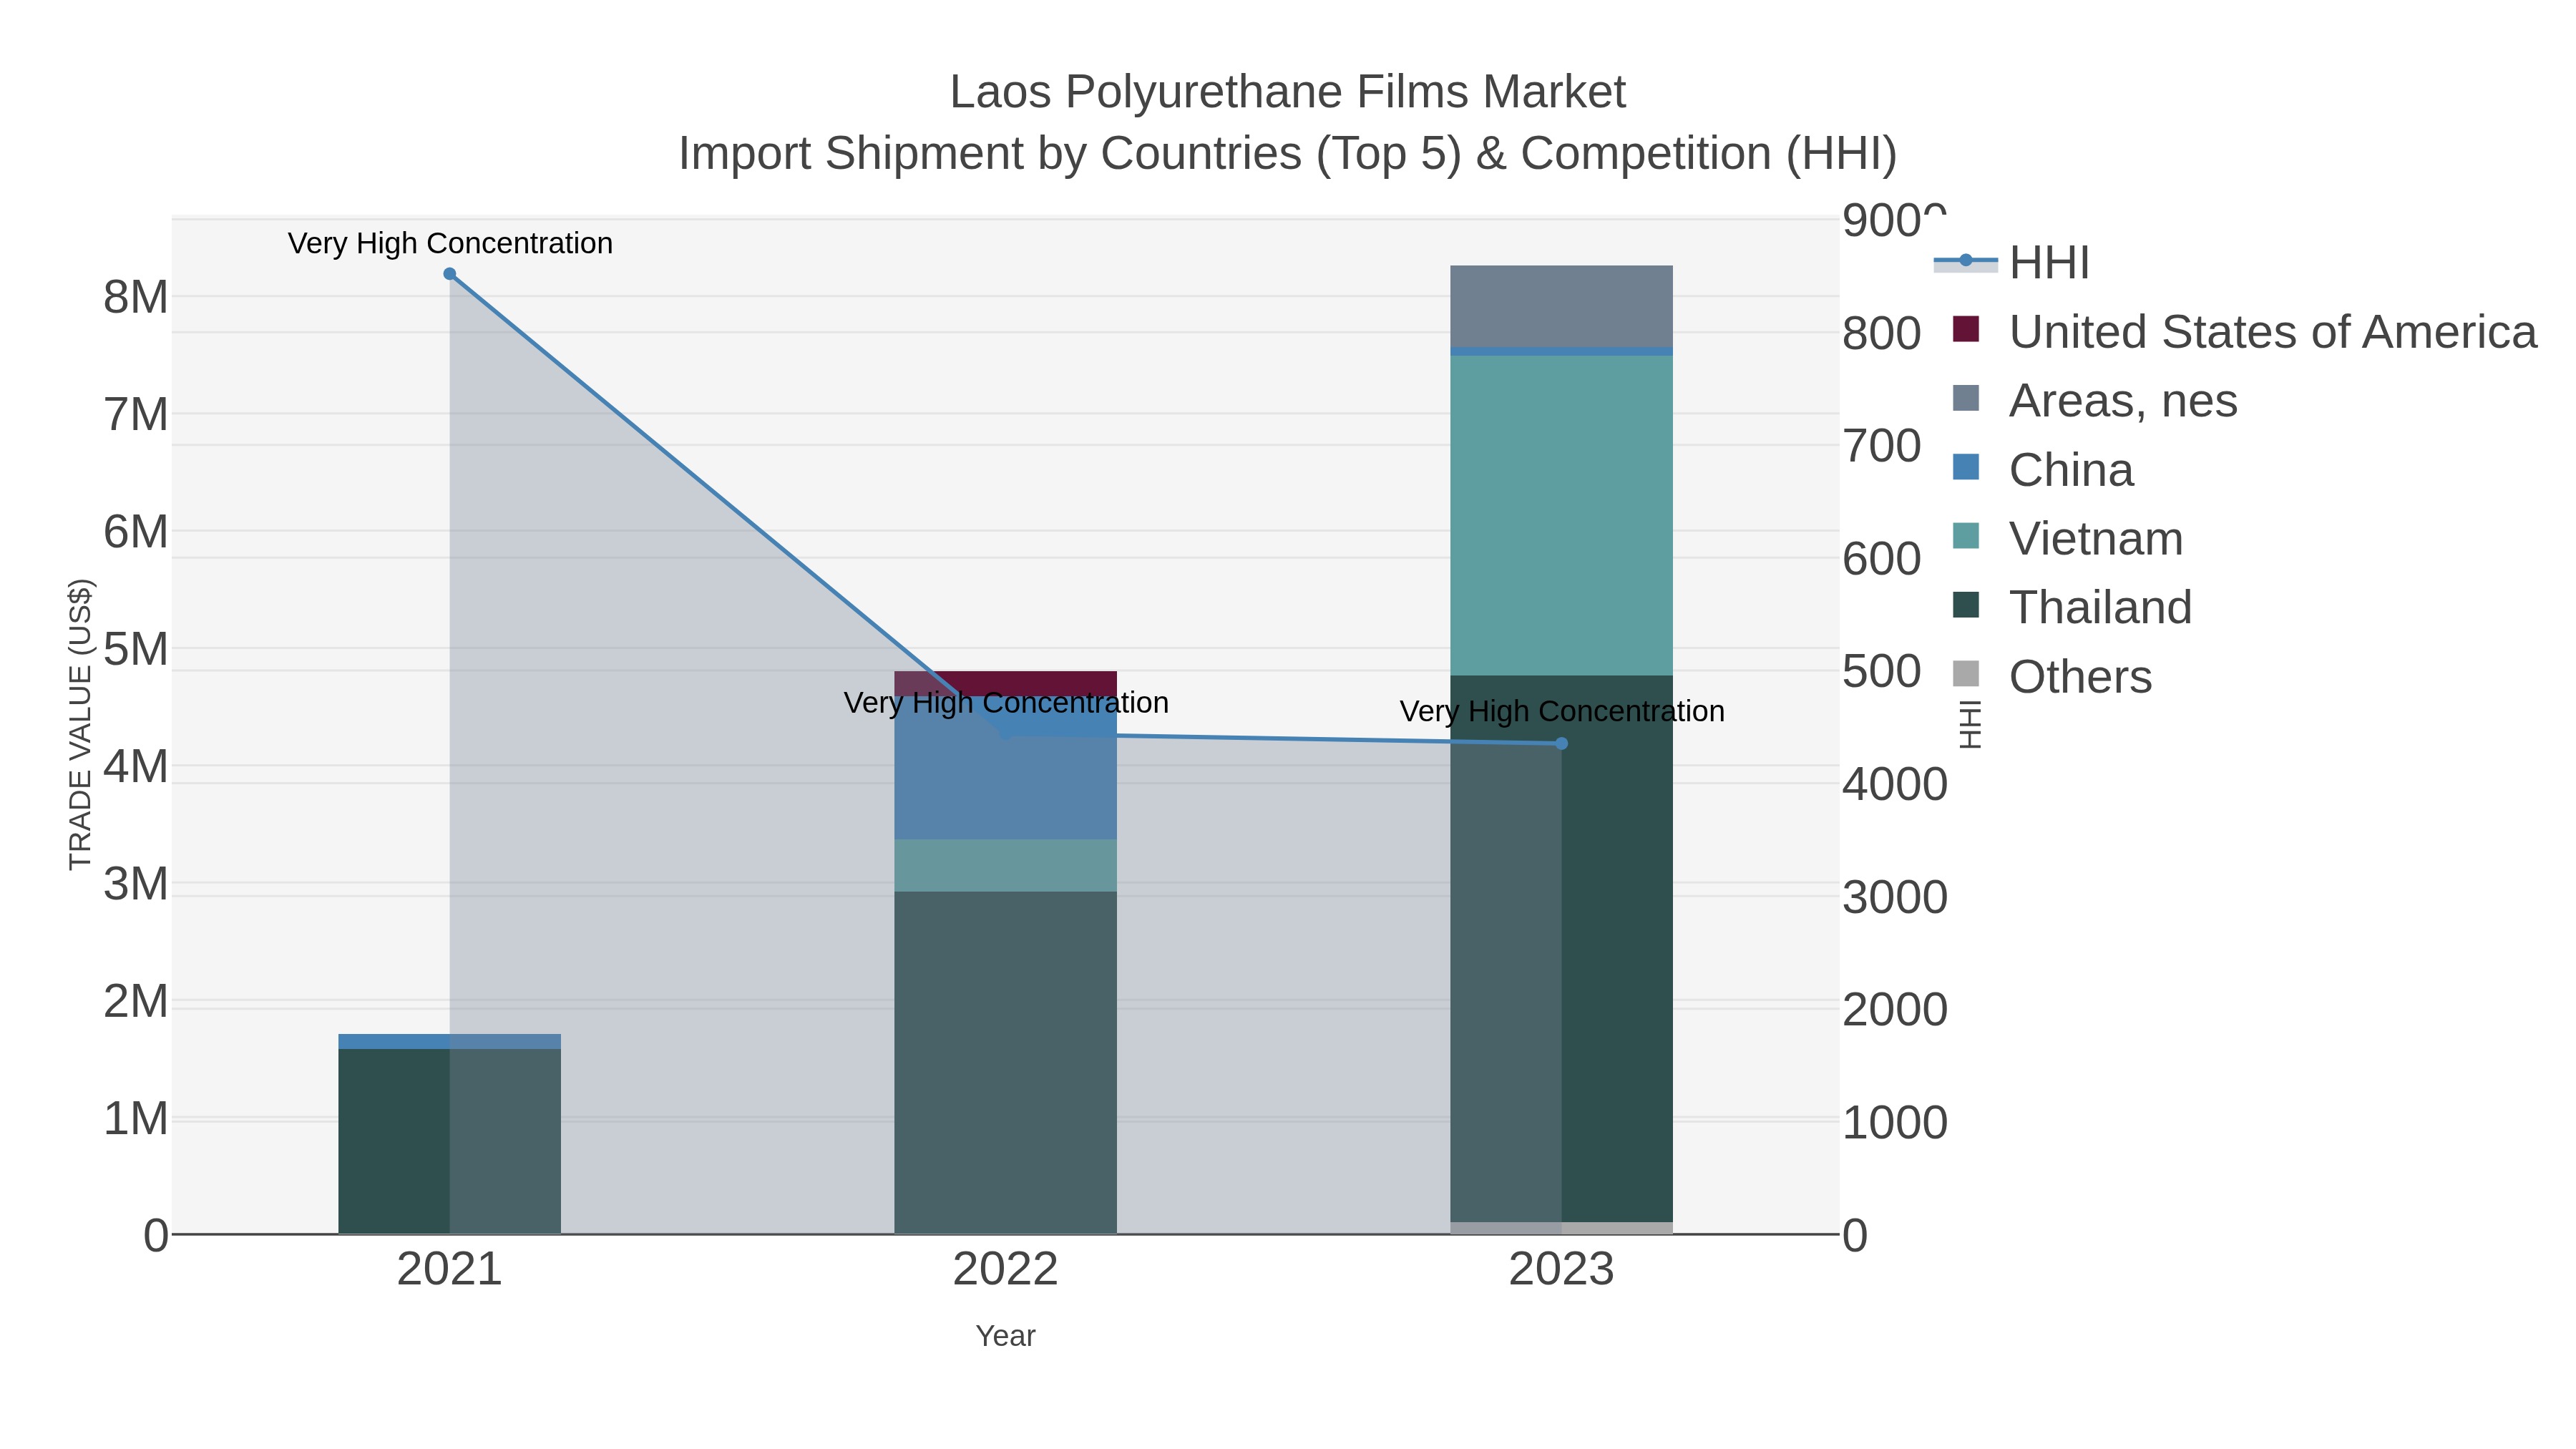Screen dimensions: 2576x1449
Task: Click the gray Others legend swatch
Action: (1966, 674)
